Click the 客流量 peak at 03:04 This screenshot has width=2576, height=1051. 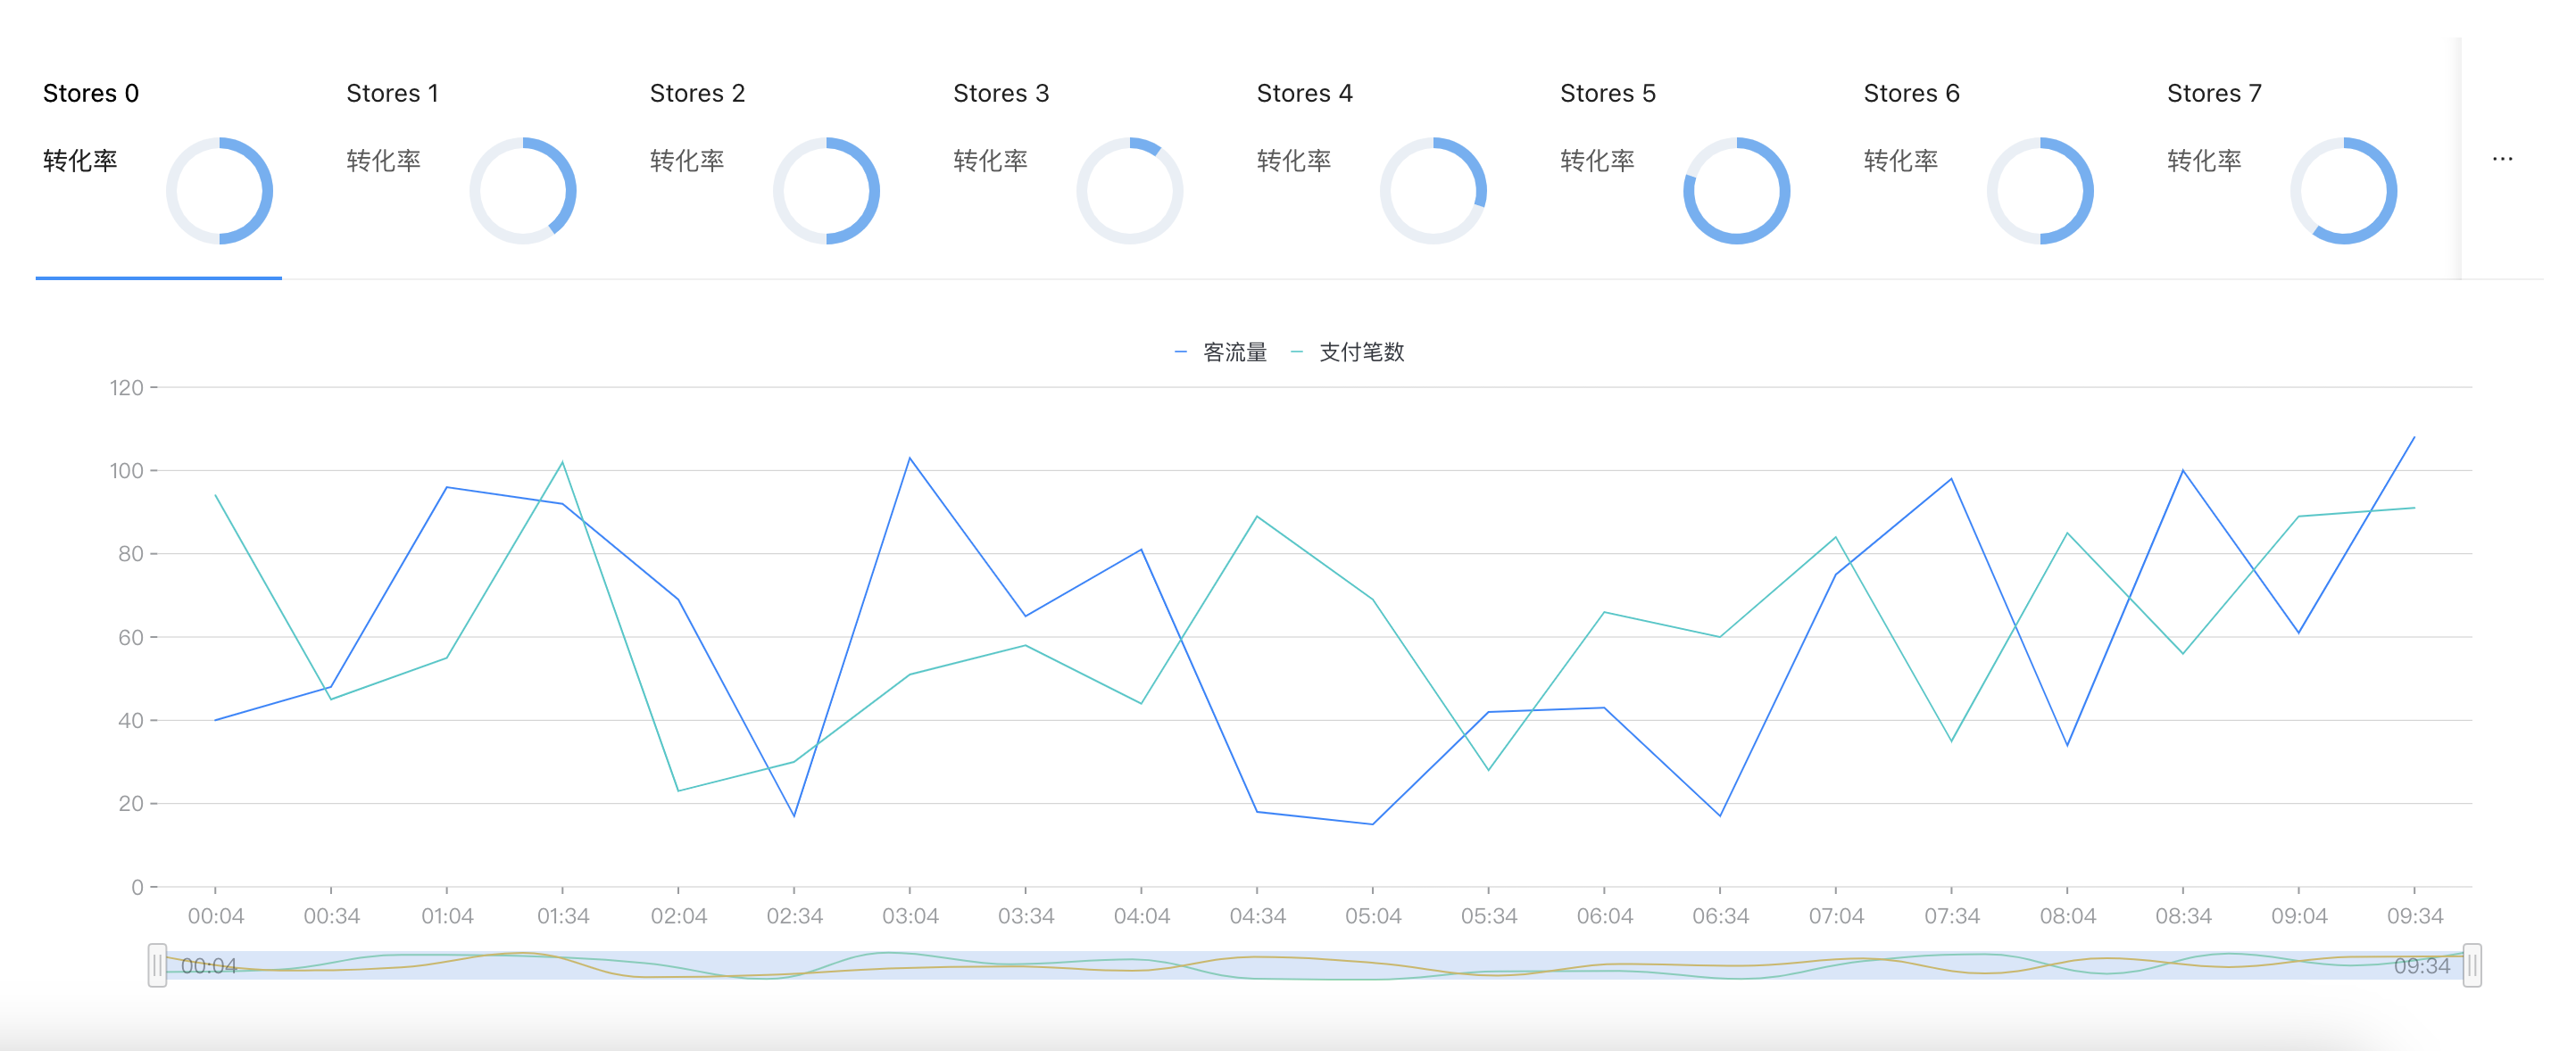(x=910, y=458)
